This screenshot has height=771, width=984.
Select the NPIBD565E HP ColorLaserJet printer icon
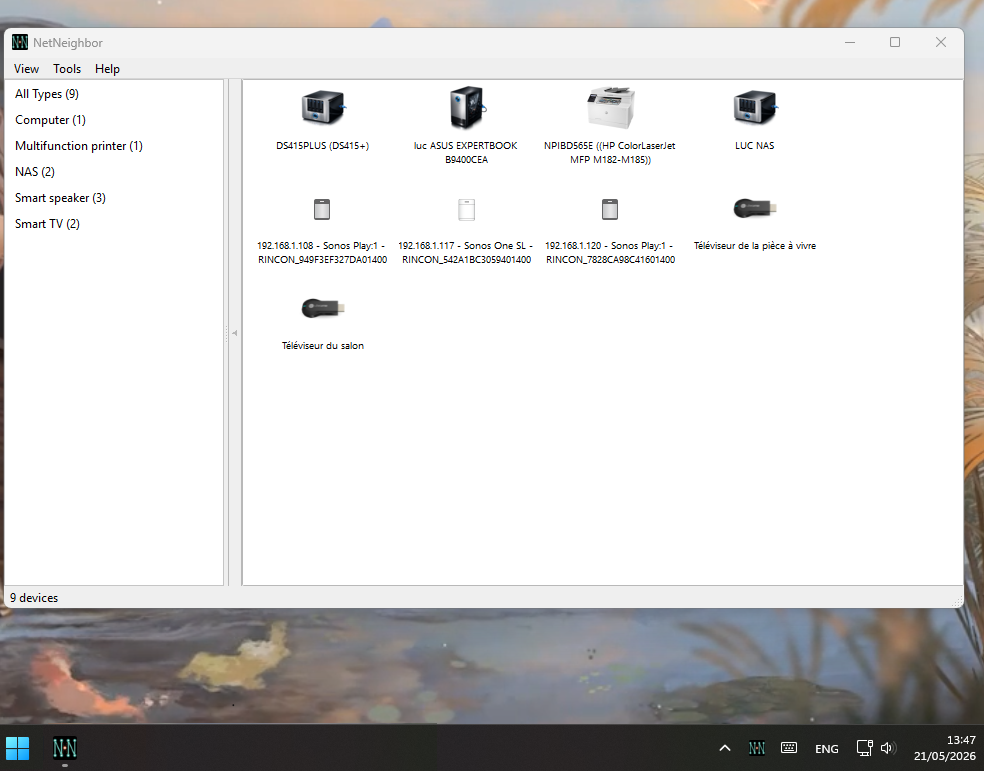(610, 108)
